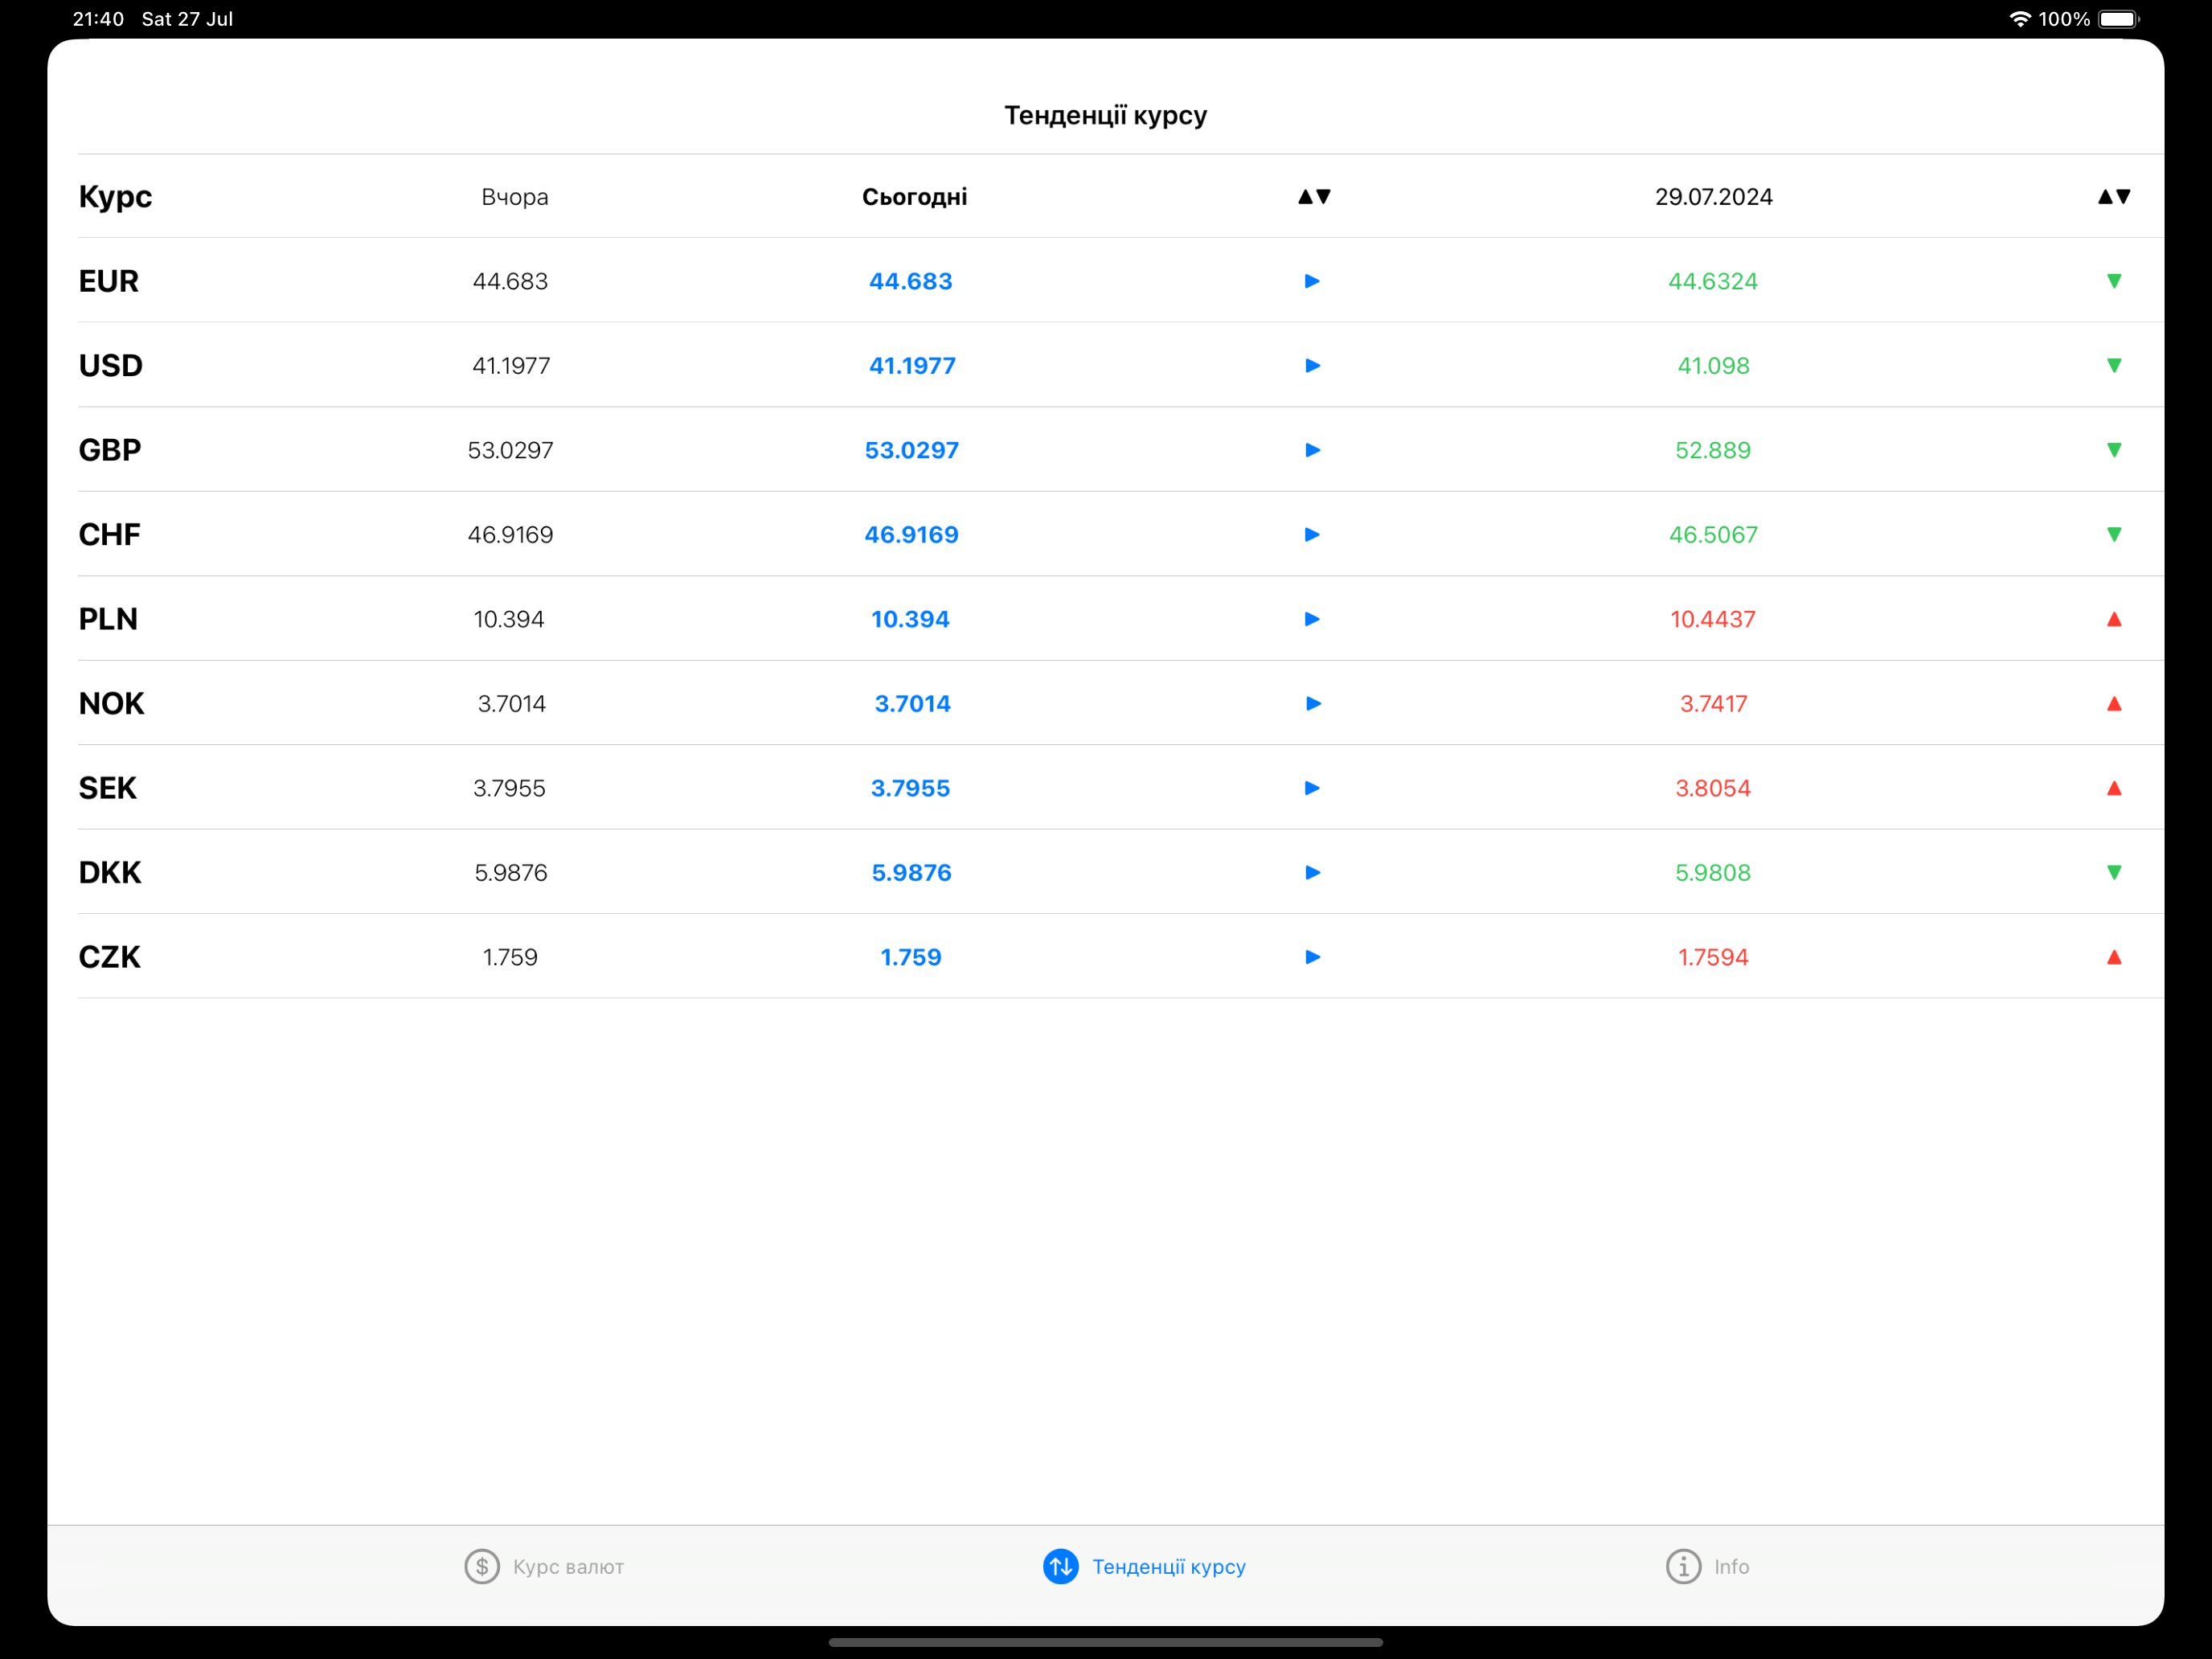Click today's CHF rate 46.9169 in blue
This screenshot has width=2212, height=1659.
(x=911, y=534)
